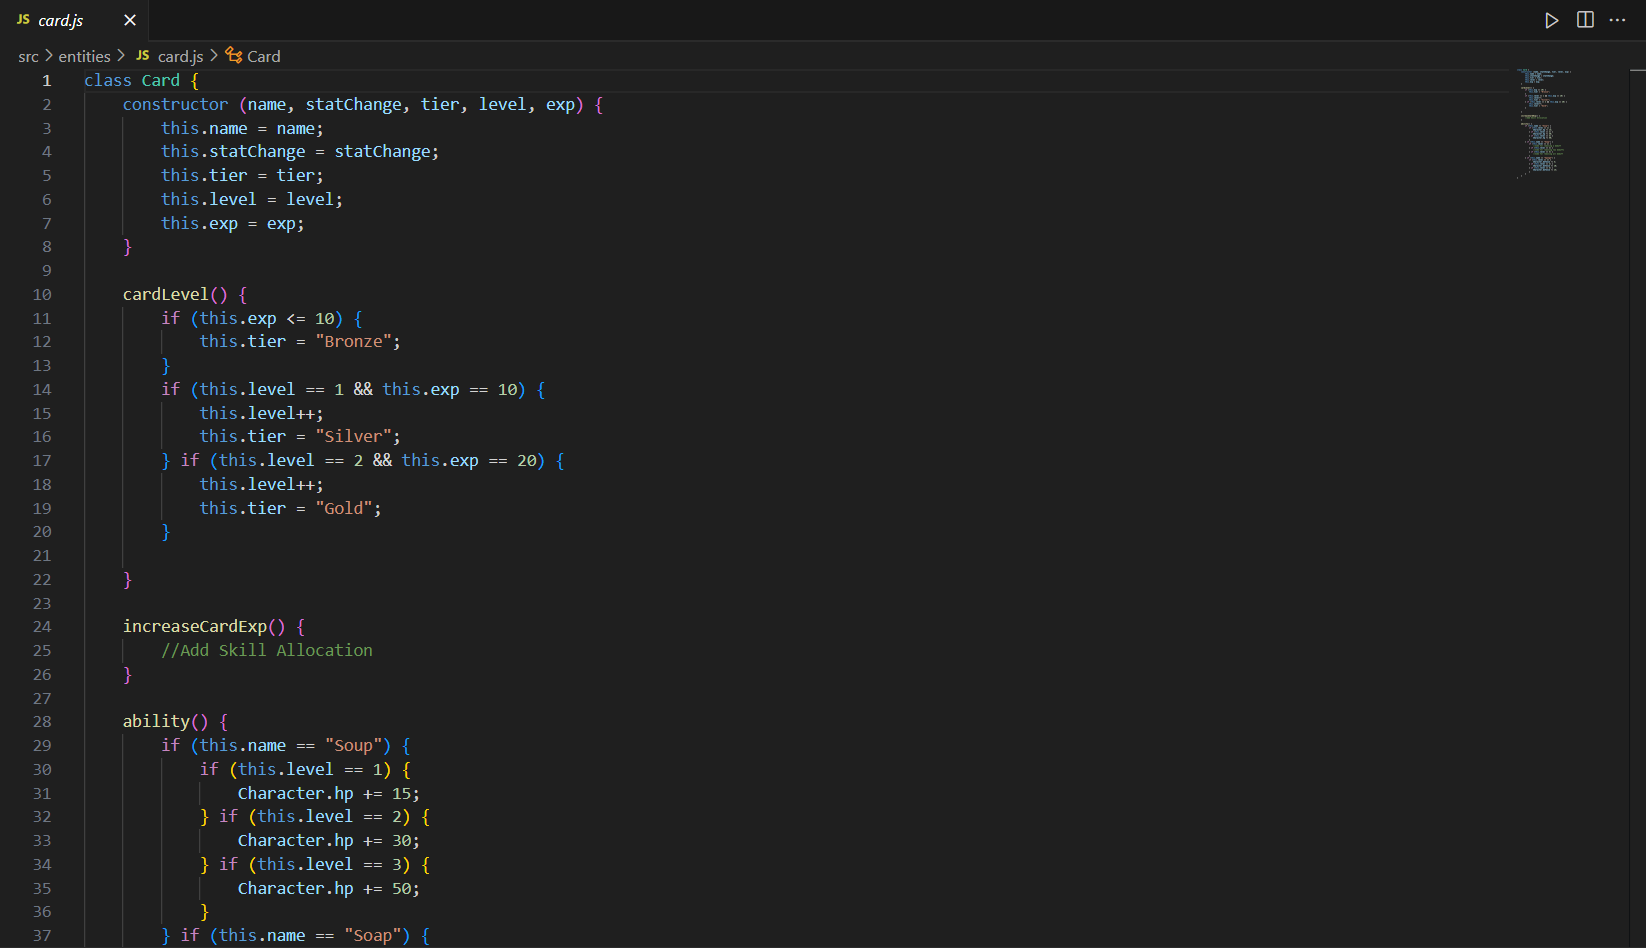
Task: Place cursor on 'class Card {' line
Action: [141, 80]
